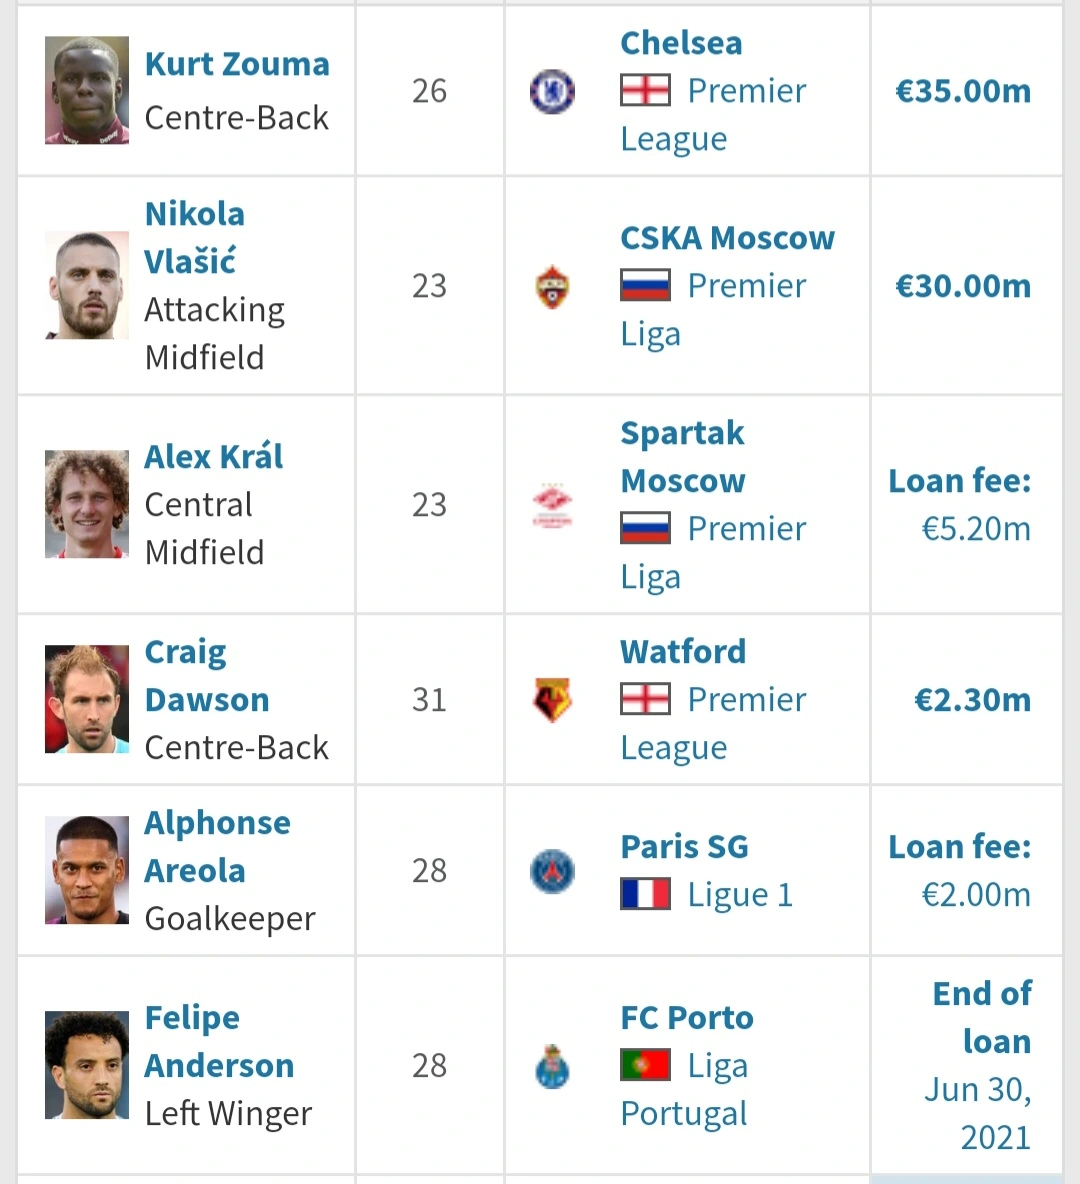Click the €35.00m transfer fee link
Screen dimensions: 1080x1184
[x=963, y=91]
